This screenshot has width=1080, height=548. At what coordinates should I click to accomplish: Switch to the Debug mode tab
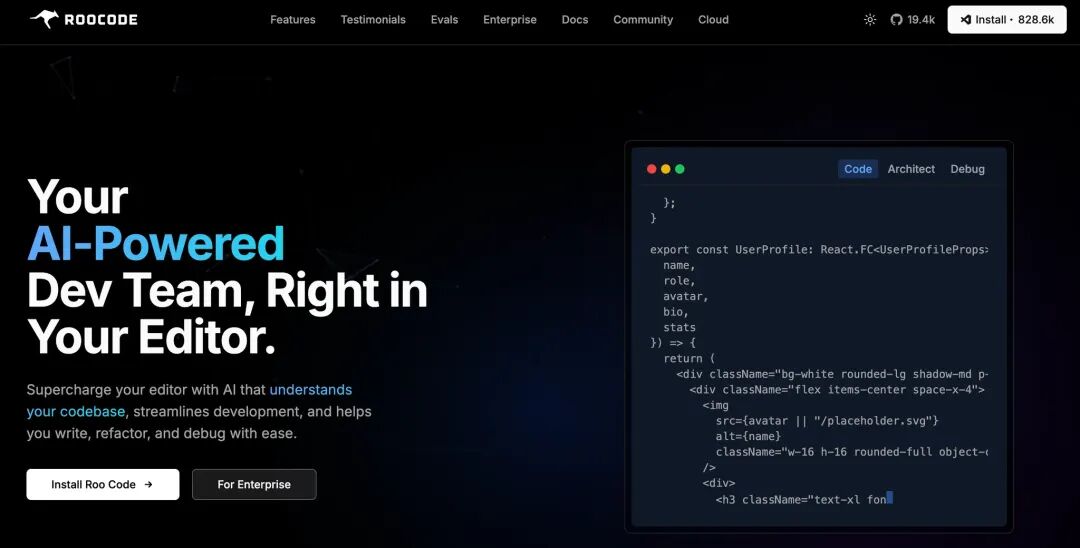pyautogui.click(x=968, y=169)
